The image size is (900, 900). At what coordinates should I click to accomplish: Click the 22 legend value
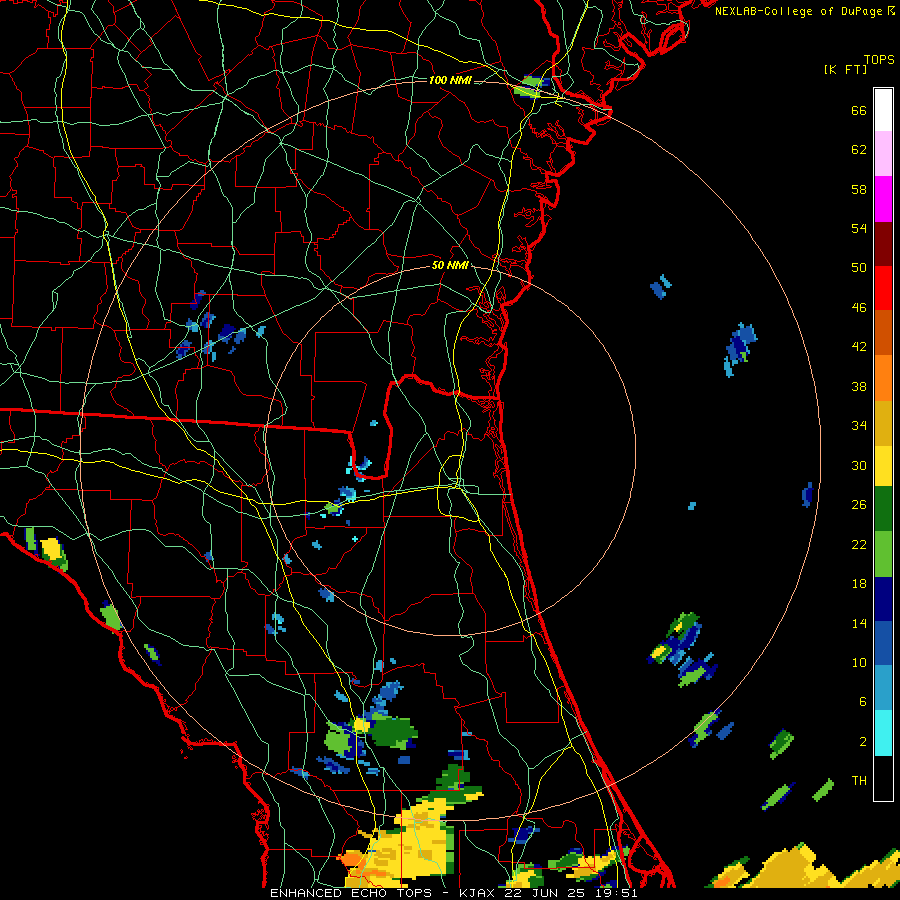859,545
